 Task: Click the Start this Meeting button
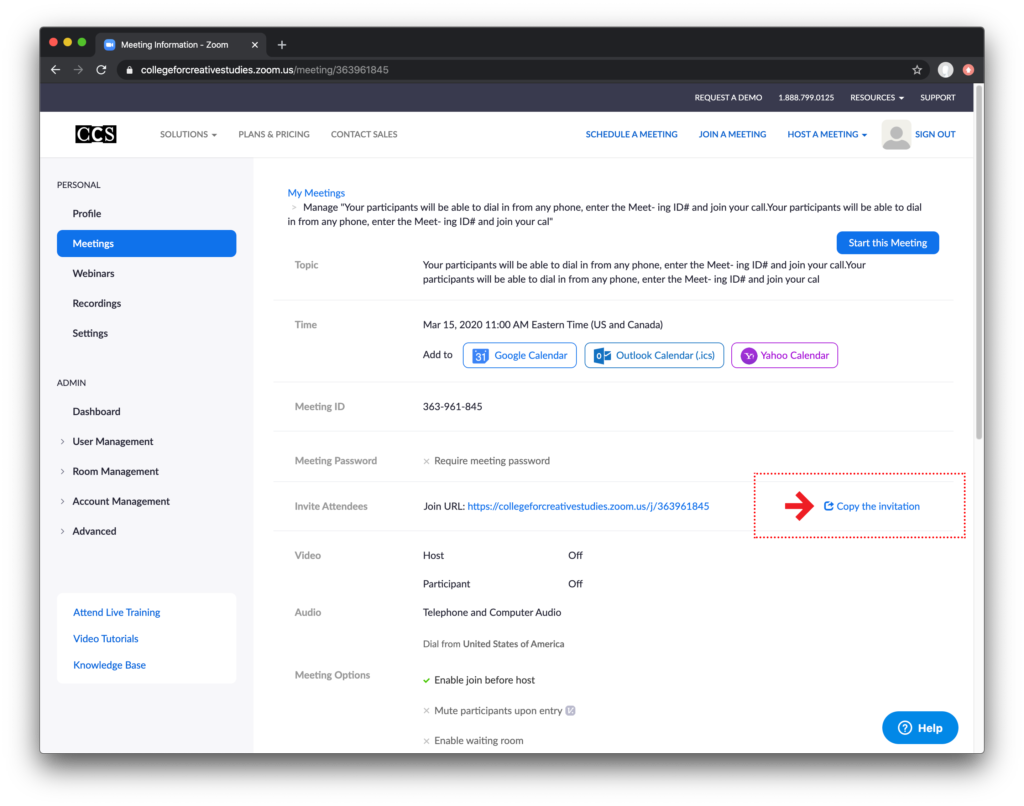coord(887,243)
